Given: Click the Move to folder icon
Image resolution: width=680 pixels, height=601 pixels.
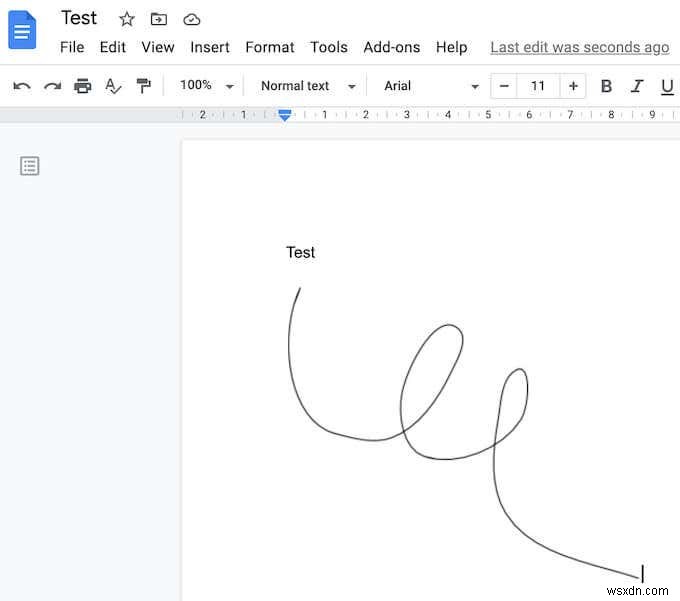Looking at the screenshot, I should click(x=159, y=19).
